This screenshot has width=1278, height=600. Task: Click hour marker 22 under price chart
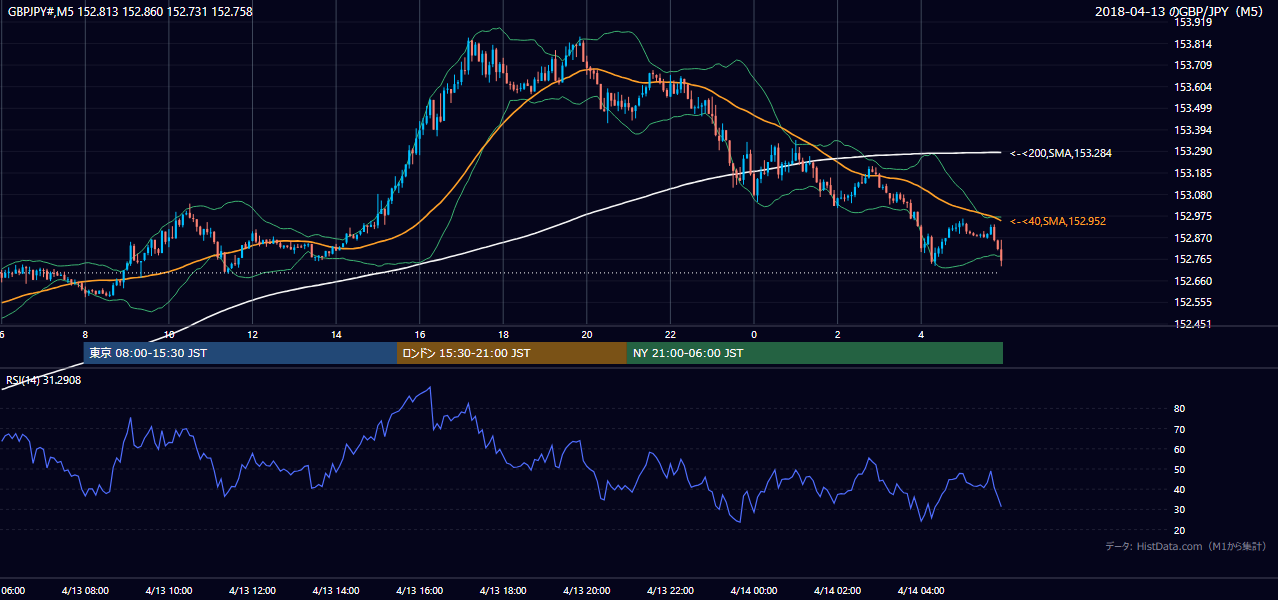pos(670,334)
